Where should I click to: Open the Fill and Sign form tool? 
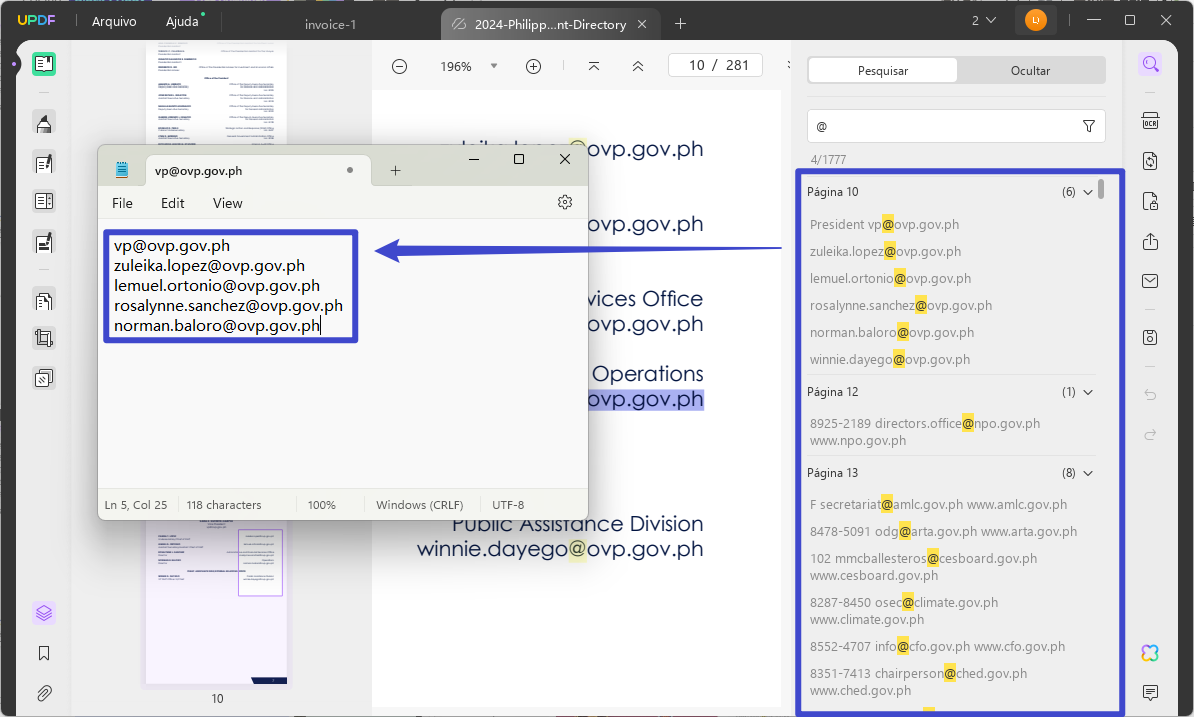coord(44,242)
